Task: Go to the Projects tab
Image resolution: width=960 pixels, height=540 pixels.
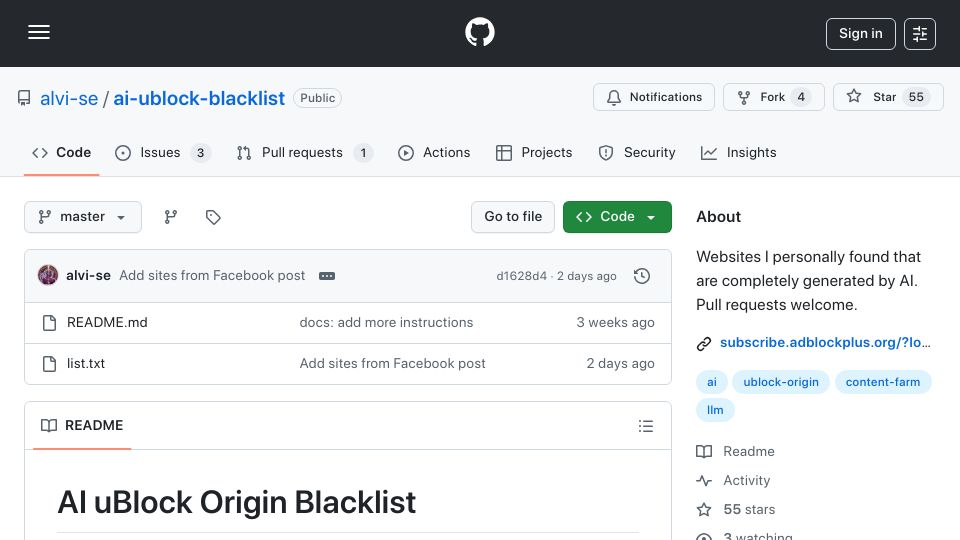Action: coord(534,152)
